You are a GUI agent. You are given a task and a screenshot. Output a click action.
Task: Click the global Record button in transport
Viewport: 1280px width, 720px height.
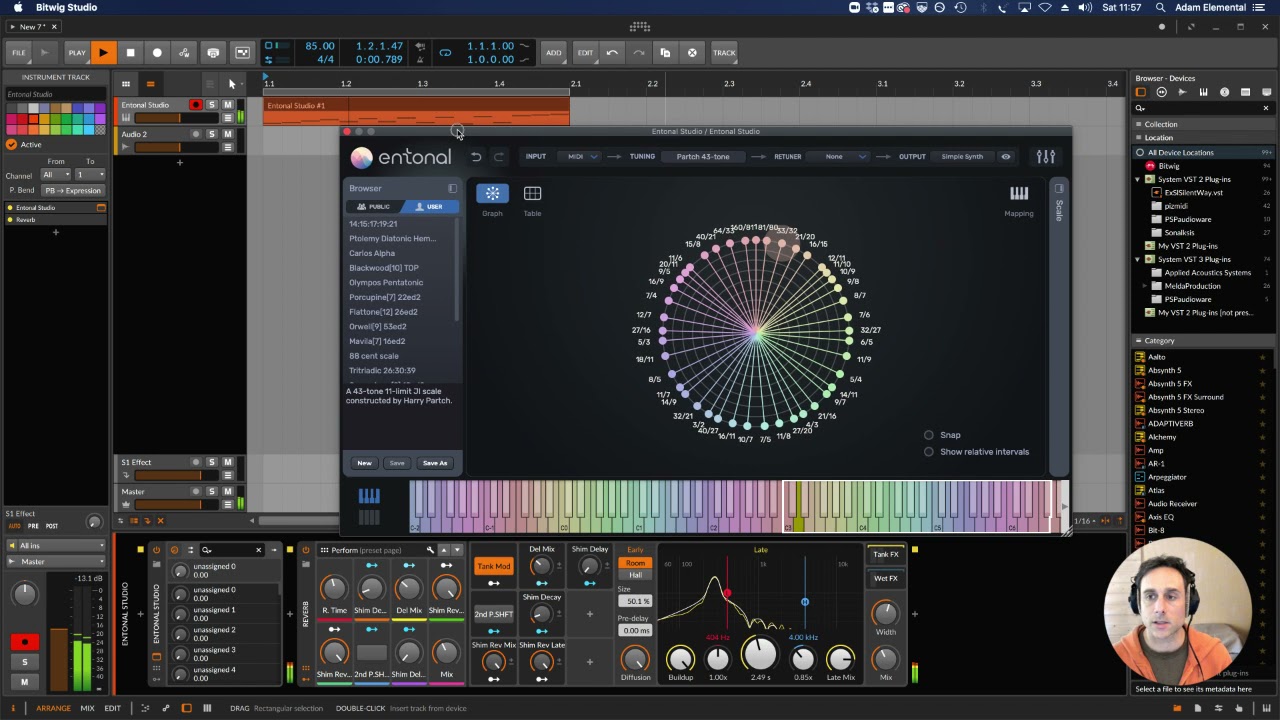(157, 53)
